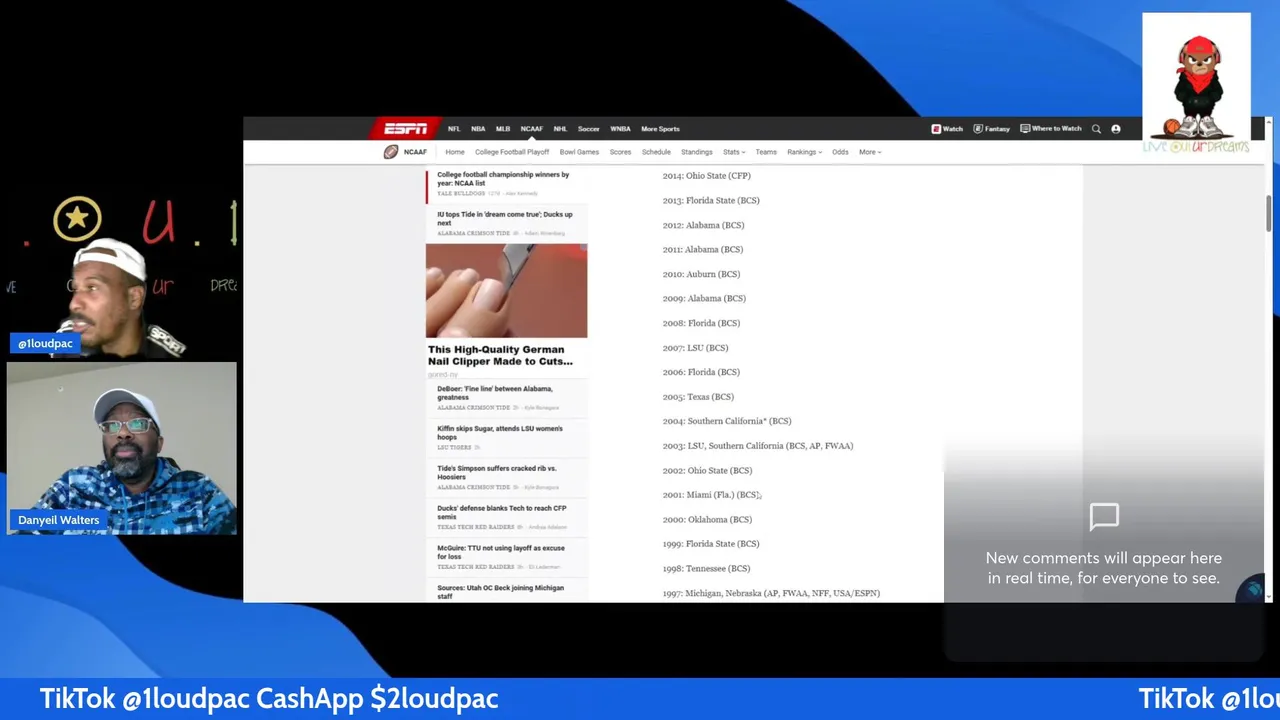Select WNBA in ESPN top navigation
The image size is (1280, 720).
click(x=620, y=128)
